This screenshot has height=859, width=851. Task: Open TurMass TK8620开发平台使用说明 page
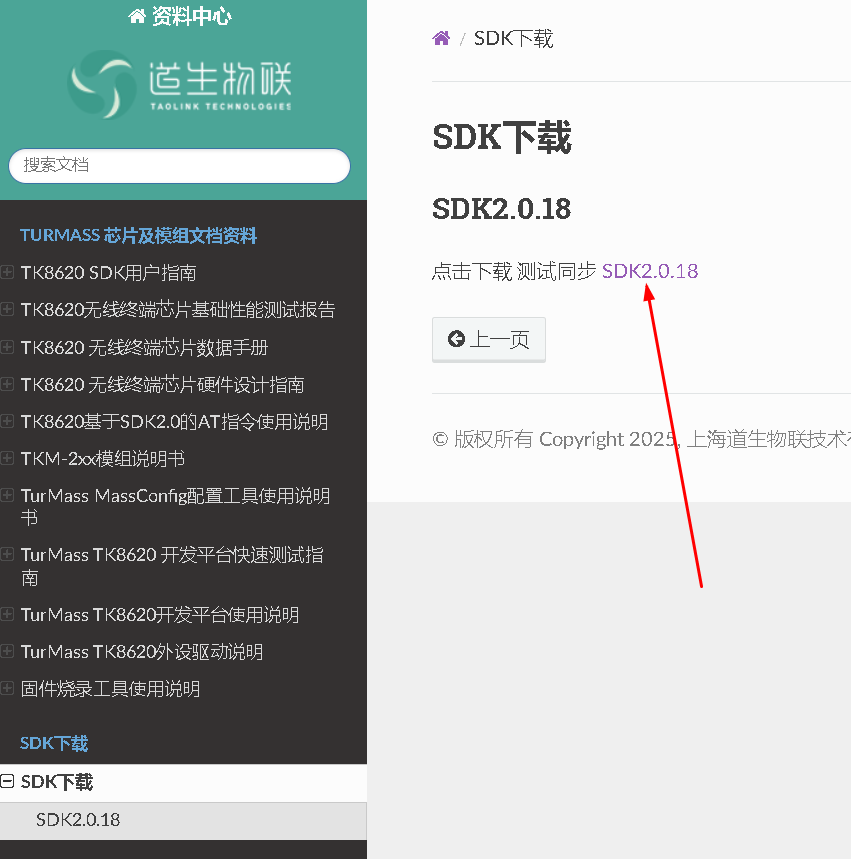(x=160, y=615)
